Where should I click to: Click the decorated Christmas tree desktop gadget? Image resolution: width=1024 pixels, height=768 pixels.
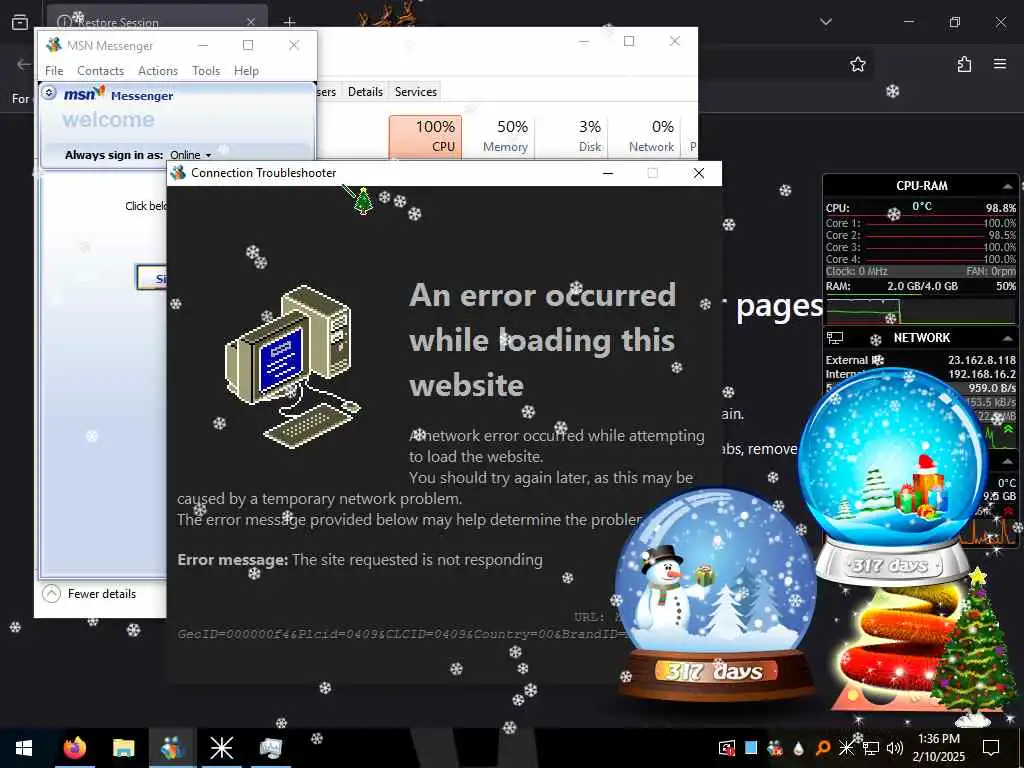click(x=973, y=647)
